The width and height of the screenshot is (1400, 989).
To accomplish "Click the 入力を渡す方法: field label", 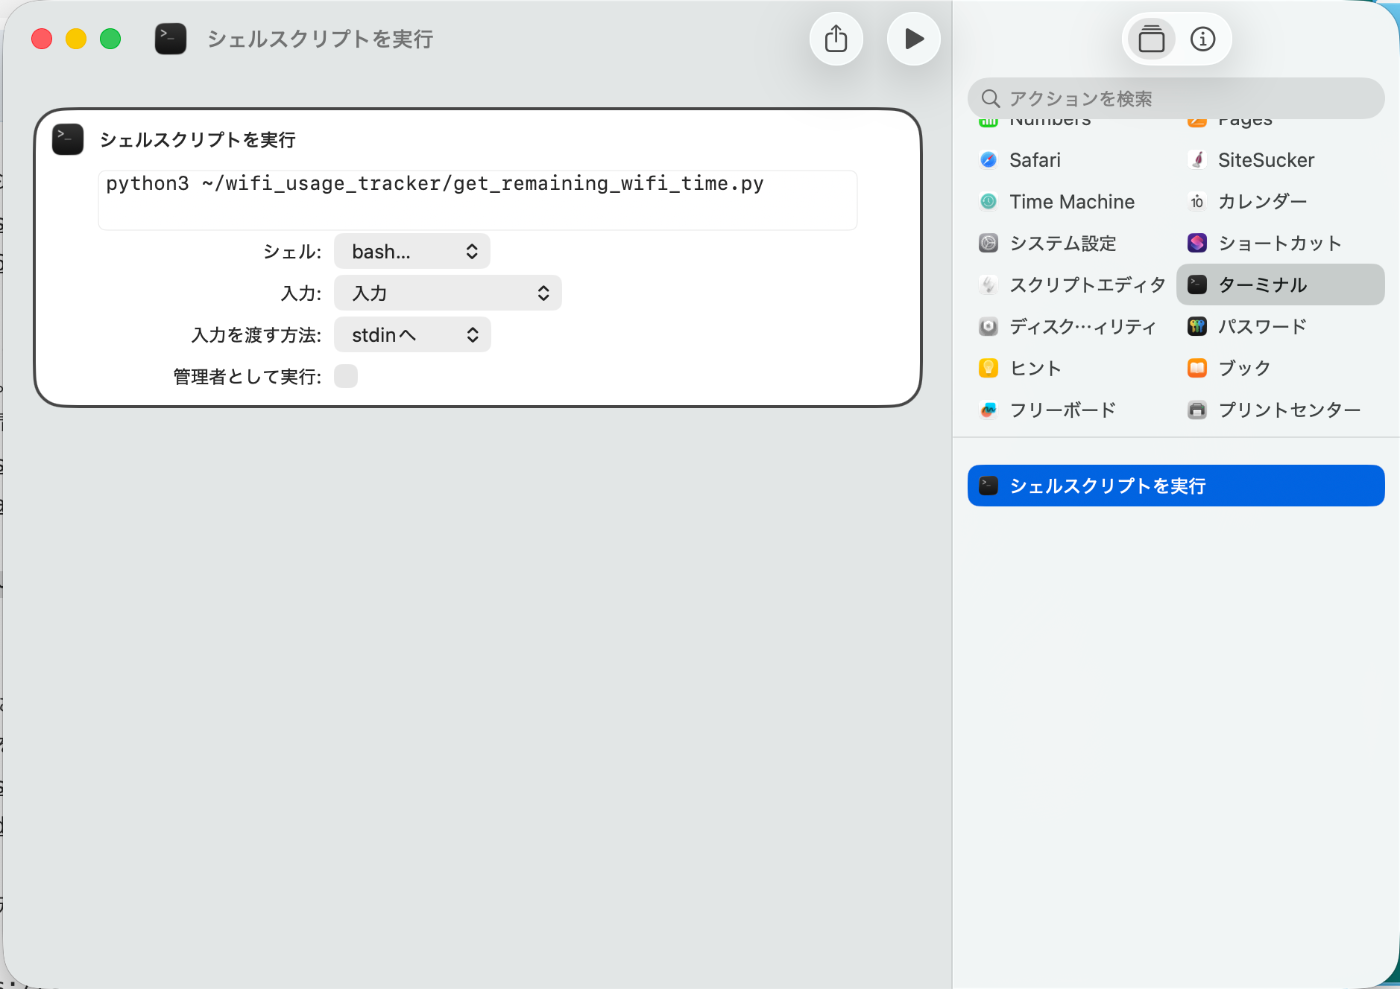I will click(257, 335).
